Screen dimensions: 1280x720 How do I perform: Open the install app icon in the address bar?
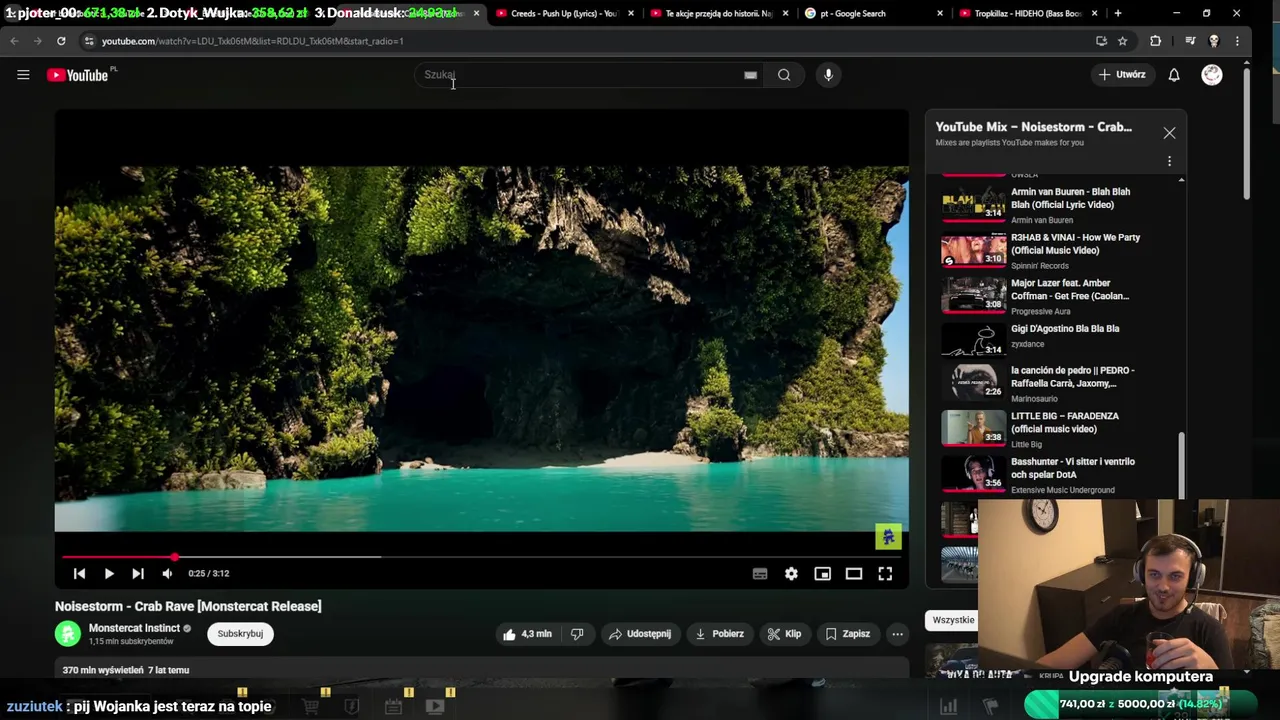tap(1101, 41)
